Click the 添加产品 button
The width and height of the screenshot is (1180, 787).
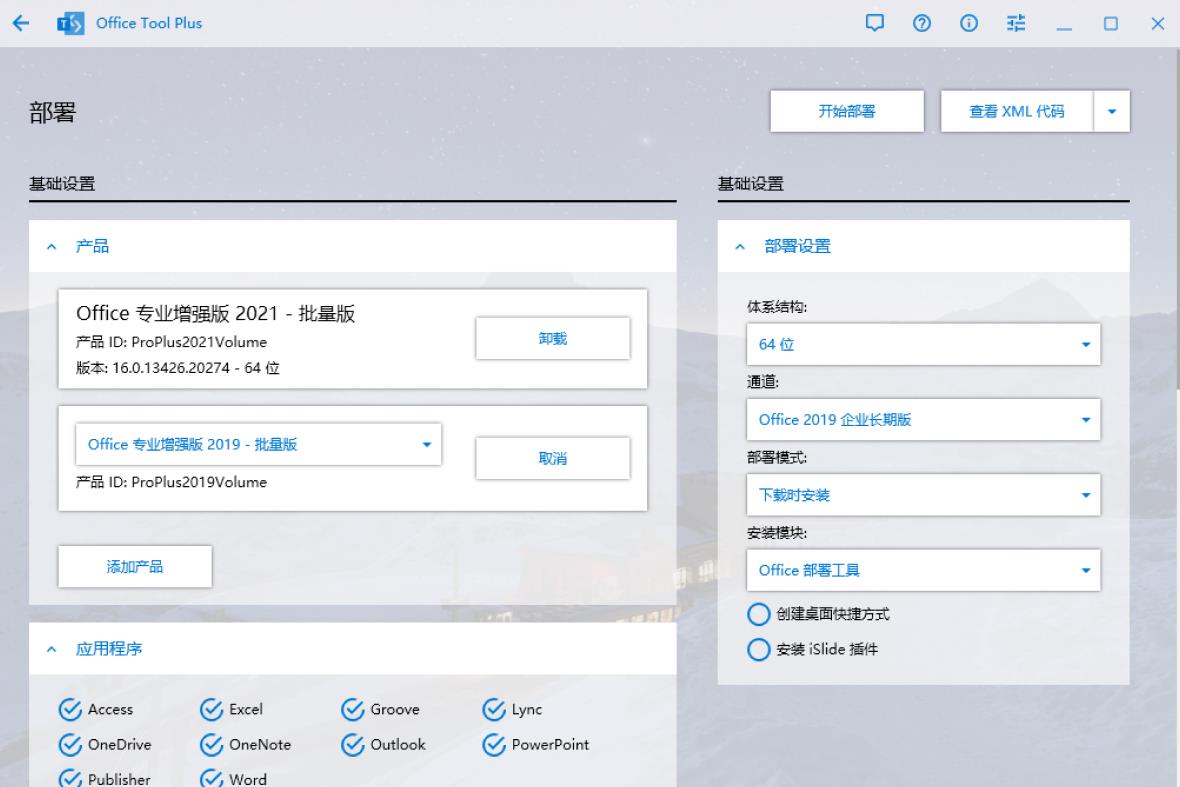click(x=135, y=567)
